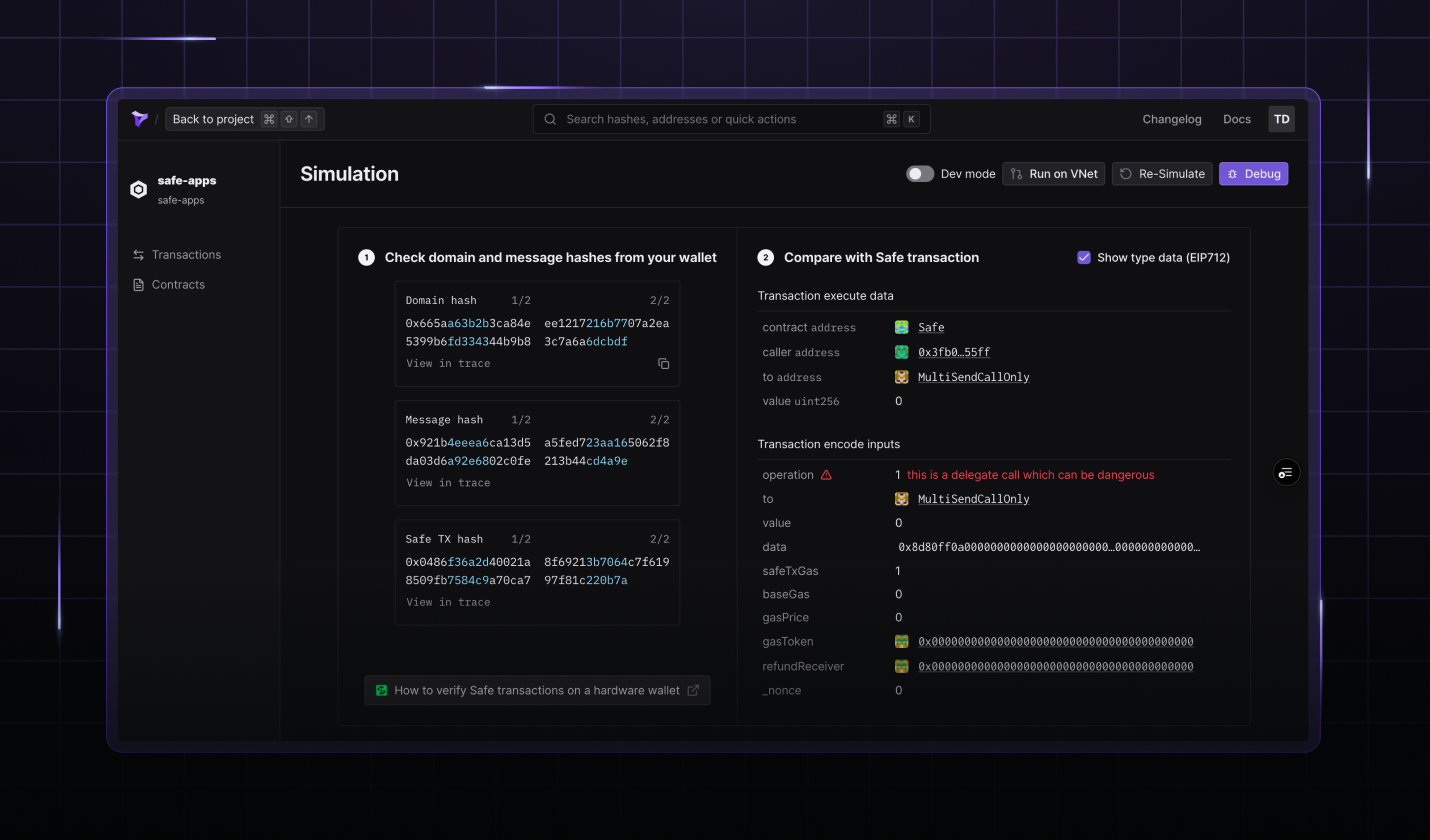Viewport: 1430px width, 840px height.
Task: Open the trace panel icon on right edge
Action: [1285, 471]
